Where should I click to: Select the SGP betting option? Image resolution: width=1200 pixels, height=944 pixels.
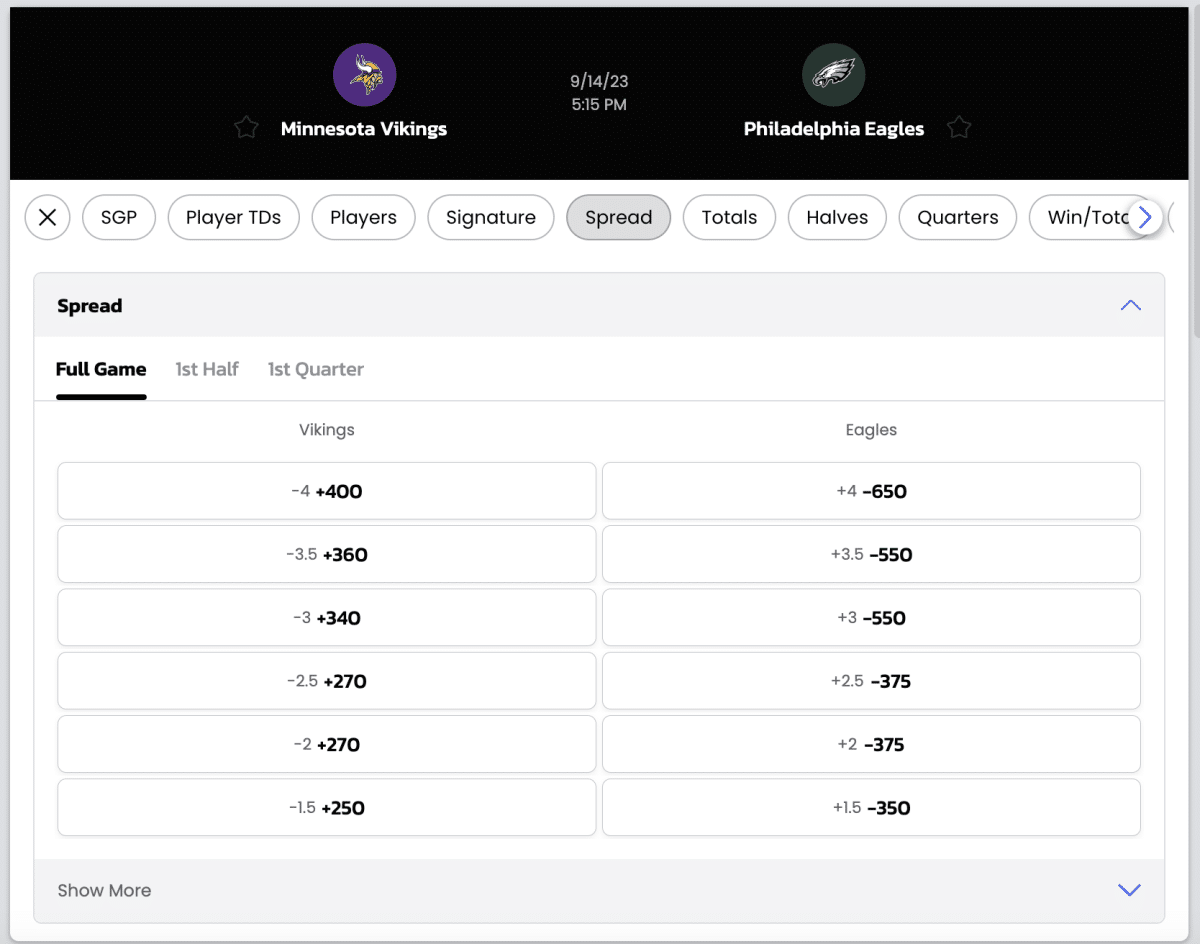(119, 217)
